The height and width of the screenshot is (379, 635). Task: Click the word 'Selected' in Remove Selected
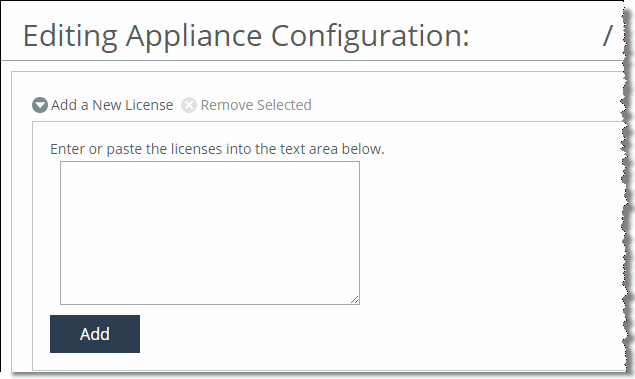pos(284,105)
